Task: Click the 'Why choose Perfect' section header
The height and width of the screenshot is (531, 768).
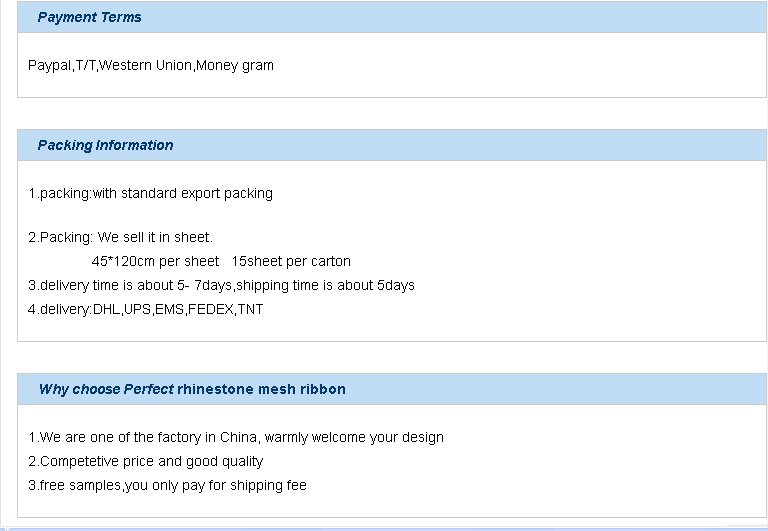Action: coord(106,389)
